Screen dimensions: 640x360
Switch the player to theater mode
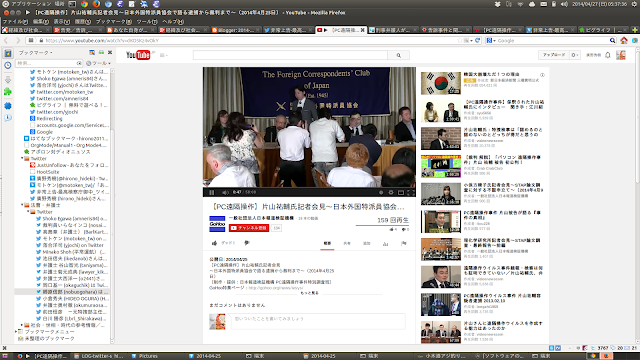[x=401, y=192]
